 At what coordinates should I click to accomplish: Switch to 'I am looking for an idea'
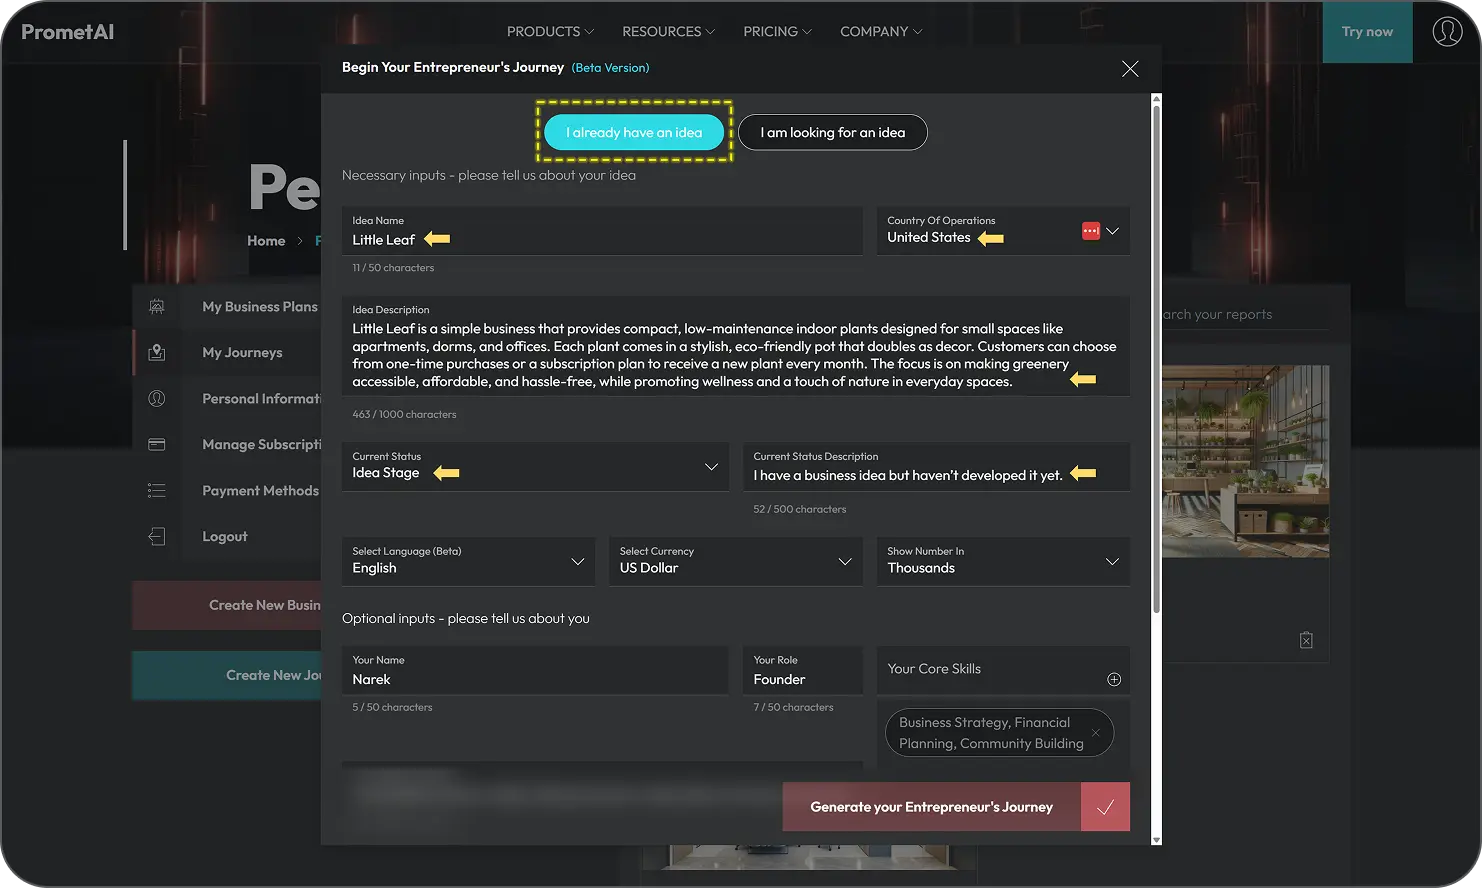pos(832,132)
